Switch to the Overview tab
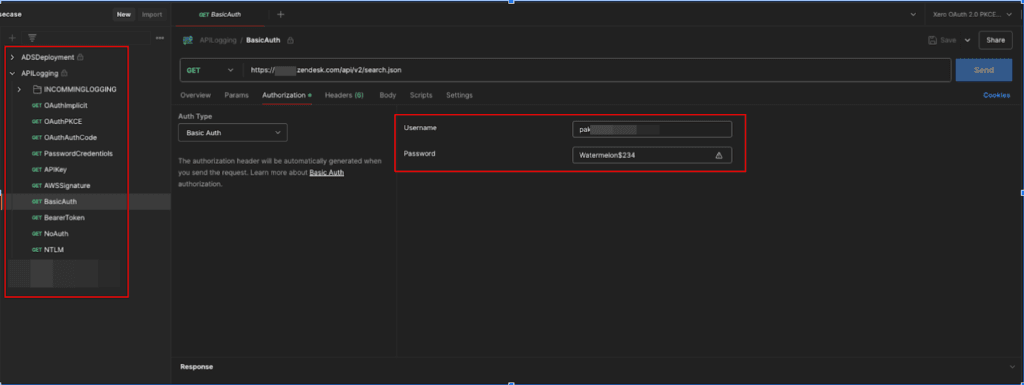The width and height of the screenshot is (1024, 385). (x=195, y=95)
